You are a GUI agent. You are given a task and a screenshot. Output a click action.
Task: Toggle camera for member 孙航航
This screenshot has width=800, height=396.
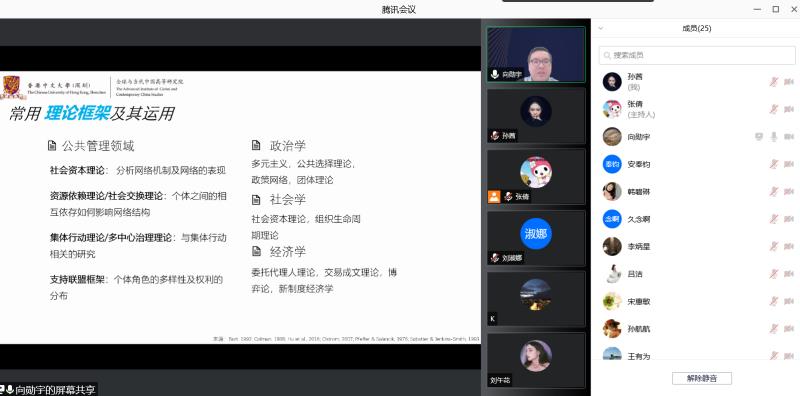click(789, 329)
